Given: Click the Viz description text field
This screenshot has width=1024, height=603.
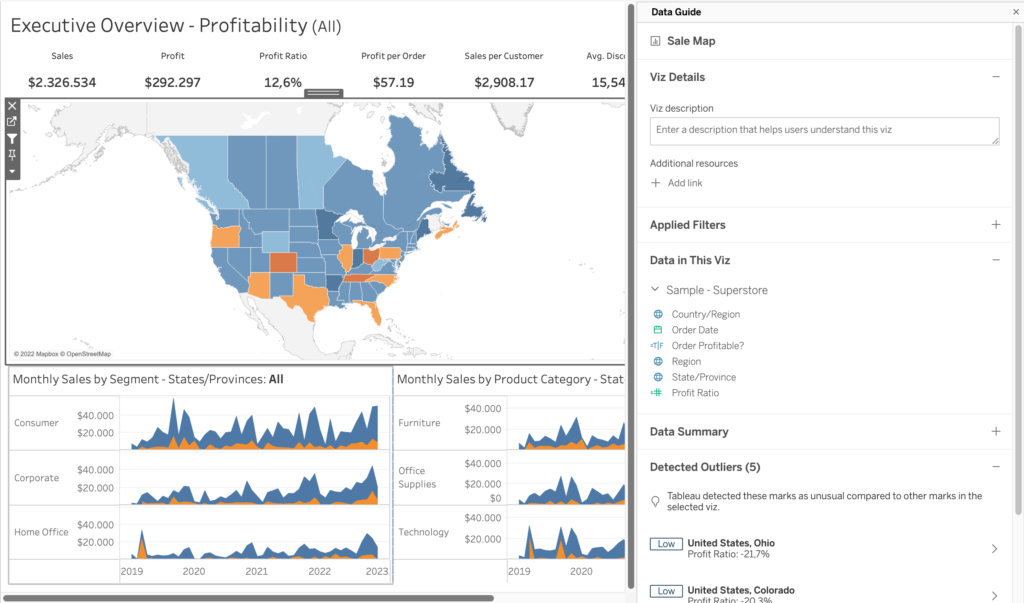Looking at the screenshot, I should tap(824, 131).
